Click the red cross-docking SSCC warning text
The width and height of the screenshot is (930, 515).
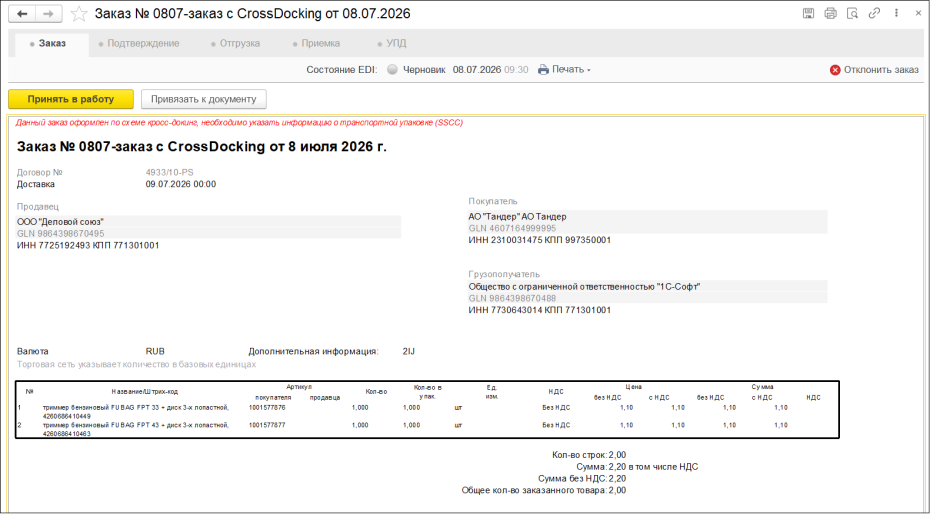pos(239,123)
